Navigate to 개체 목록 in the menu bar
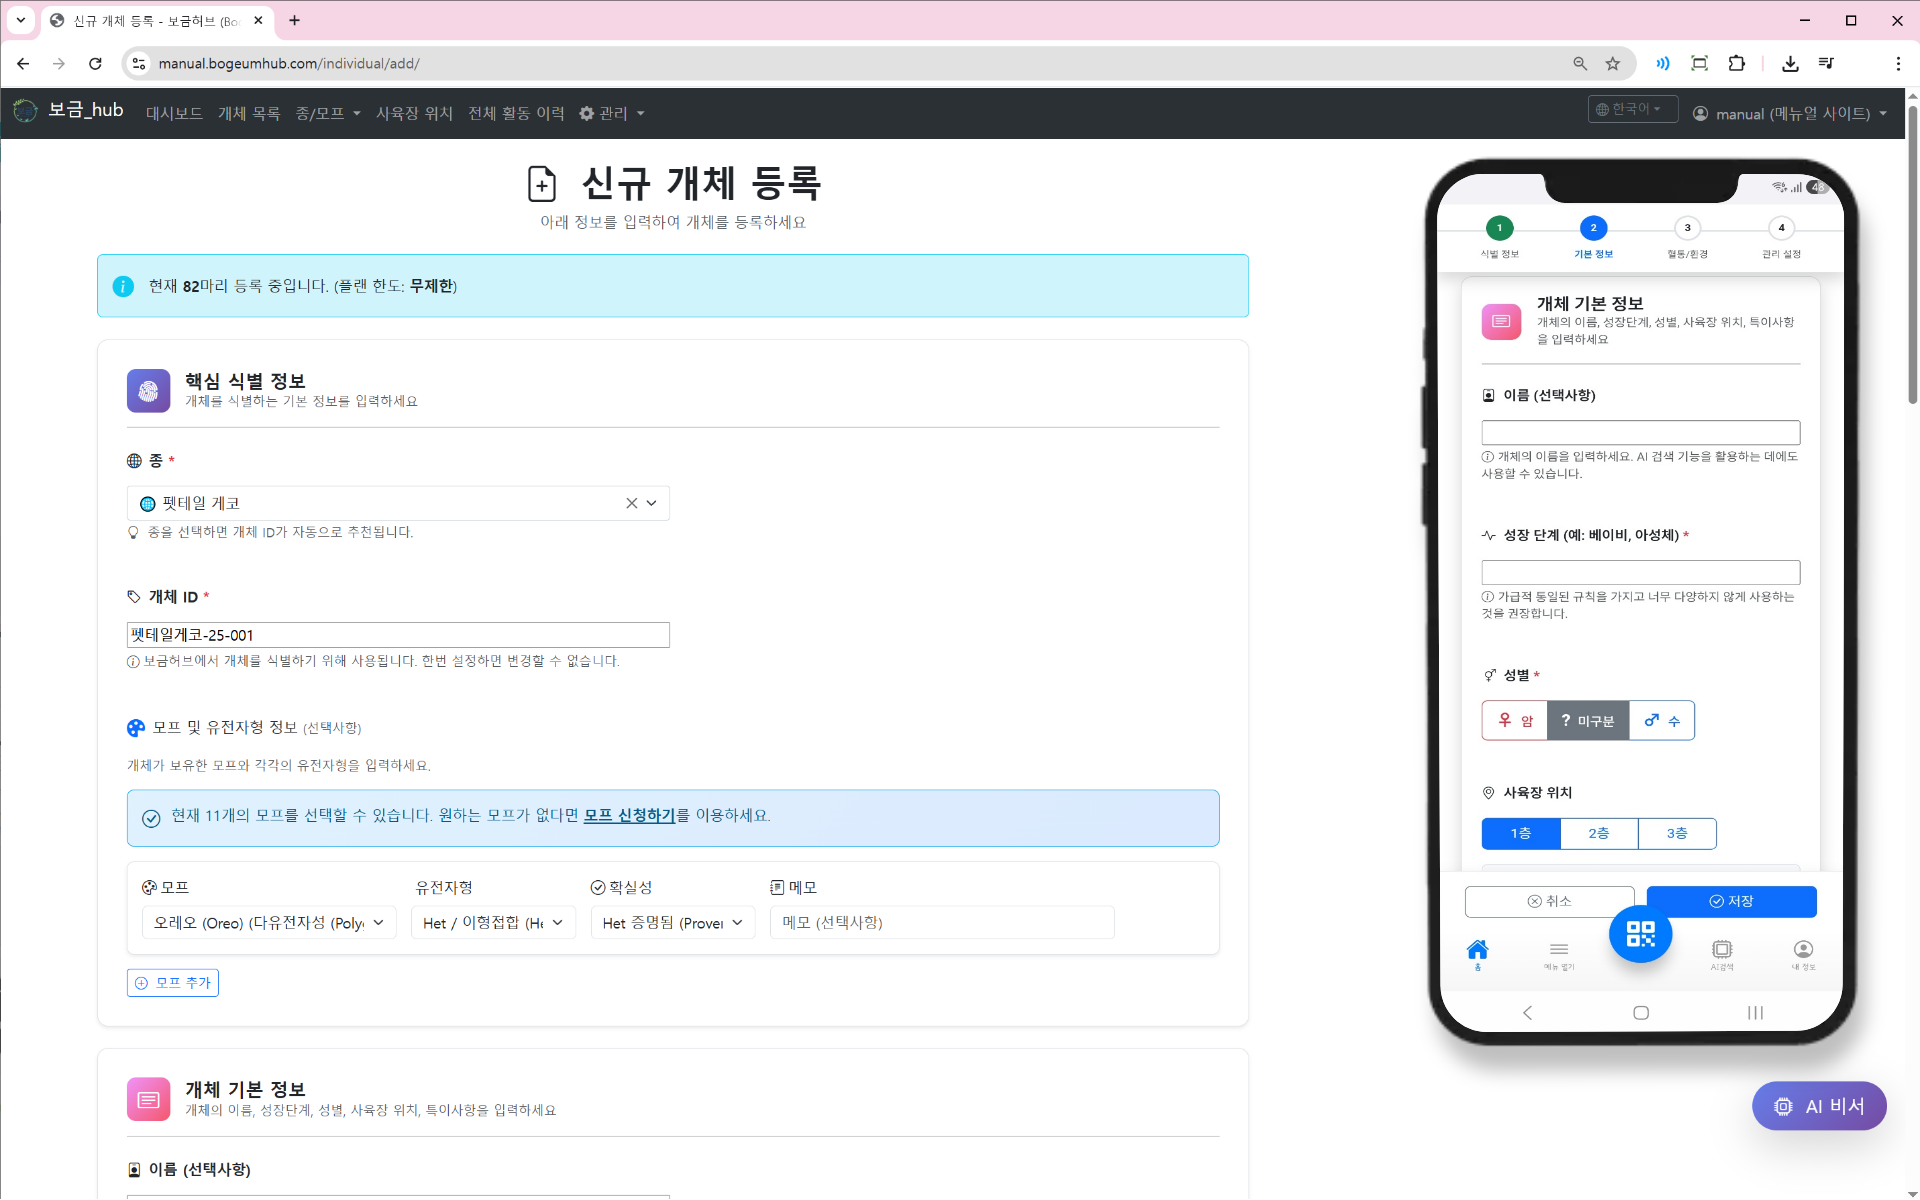Screen dimensions: 1920x1200 (x=248, y=113)
